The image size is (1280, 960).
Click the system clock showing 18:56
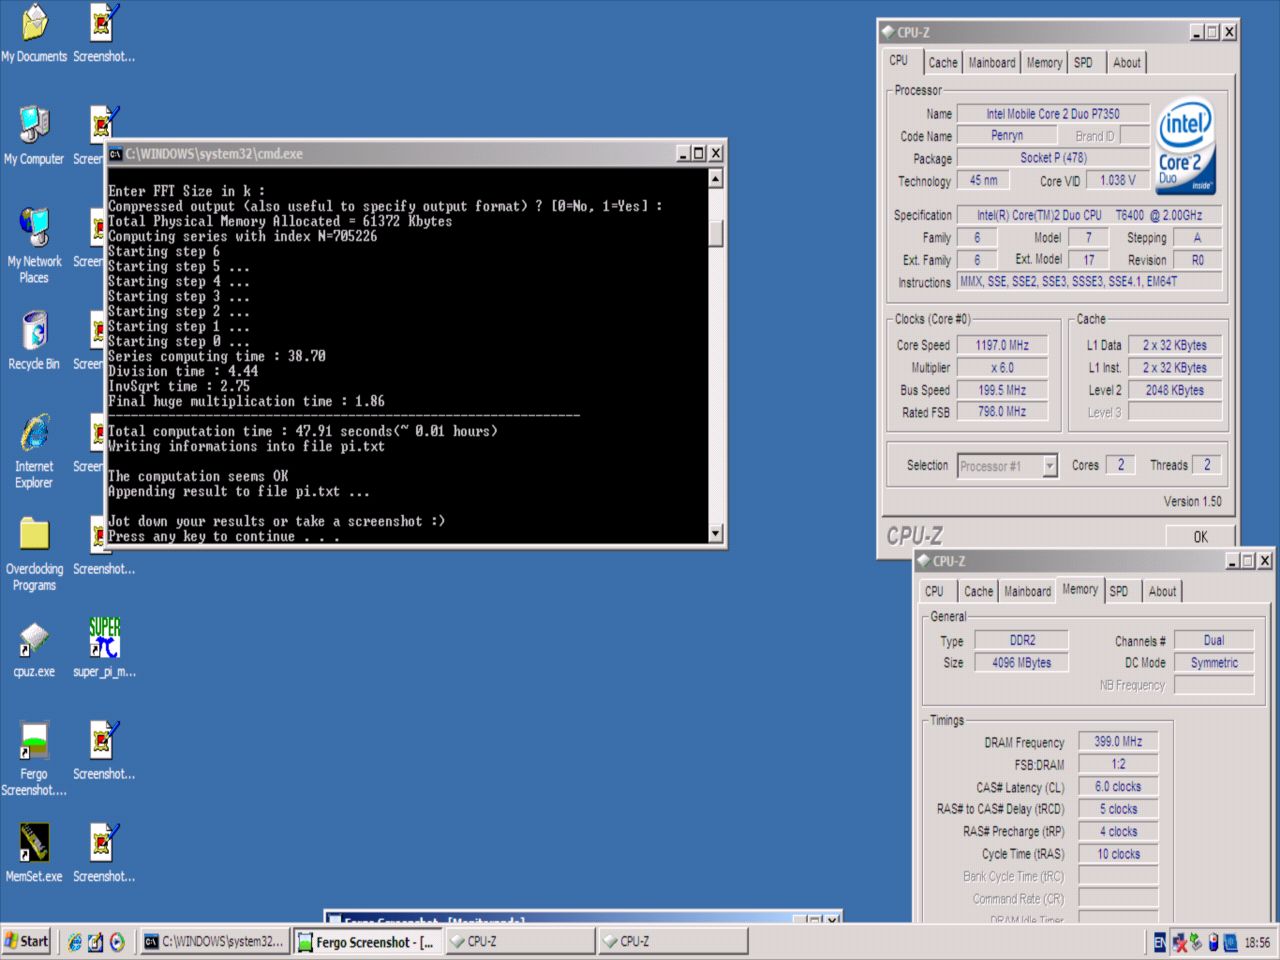point(1257,942)
